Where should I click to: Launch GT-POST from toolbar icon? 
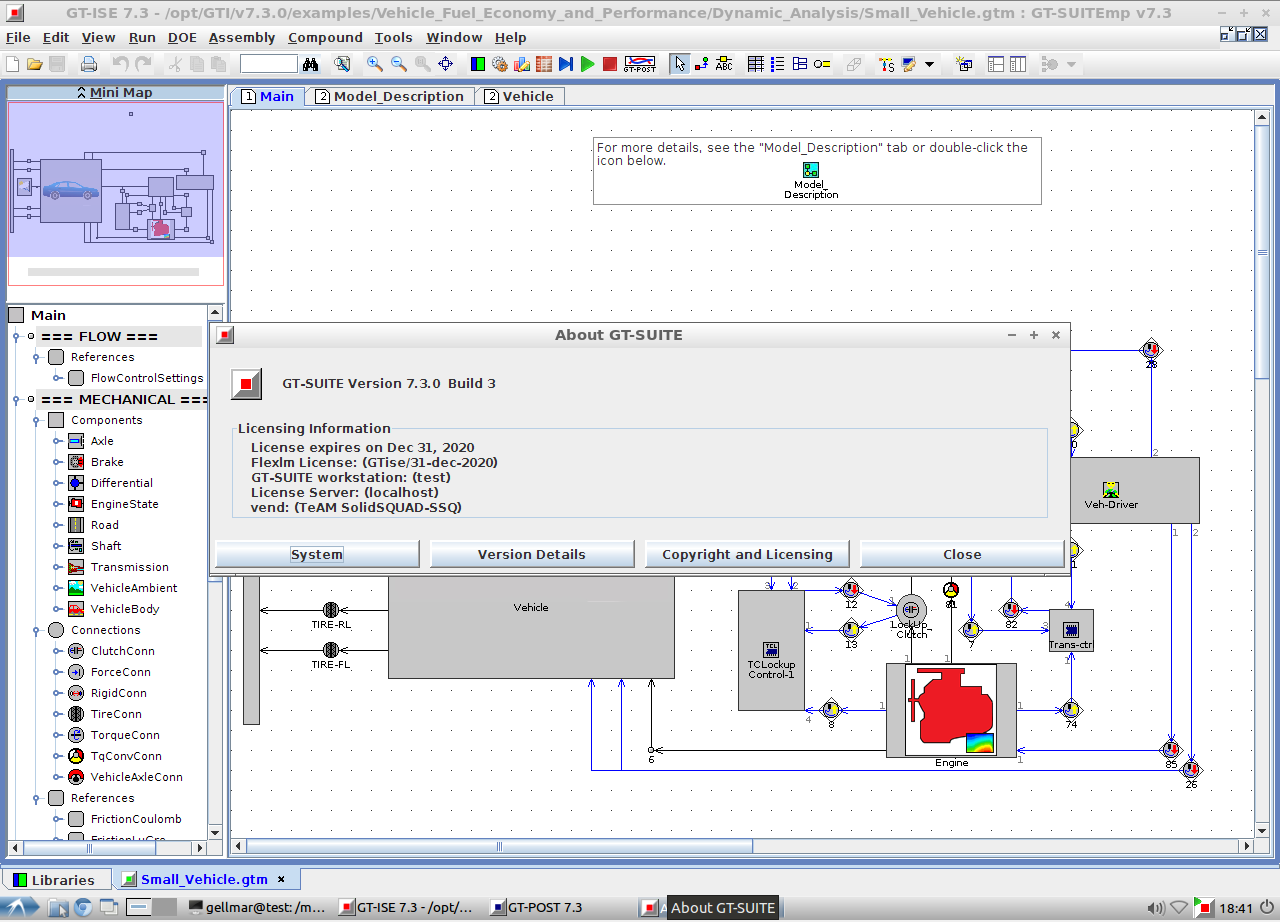coord(640,64)
